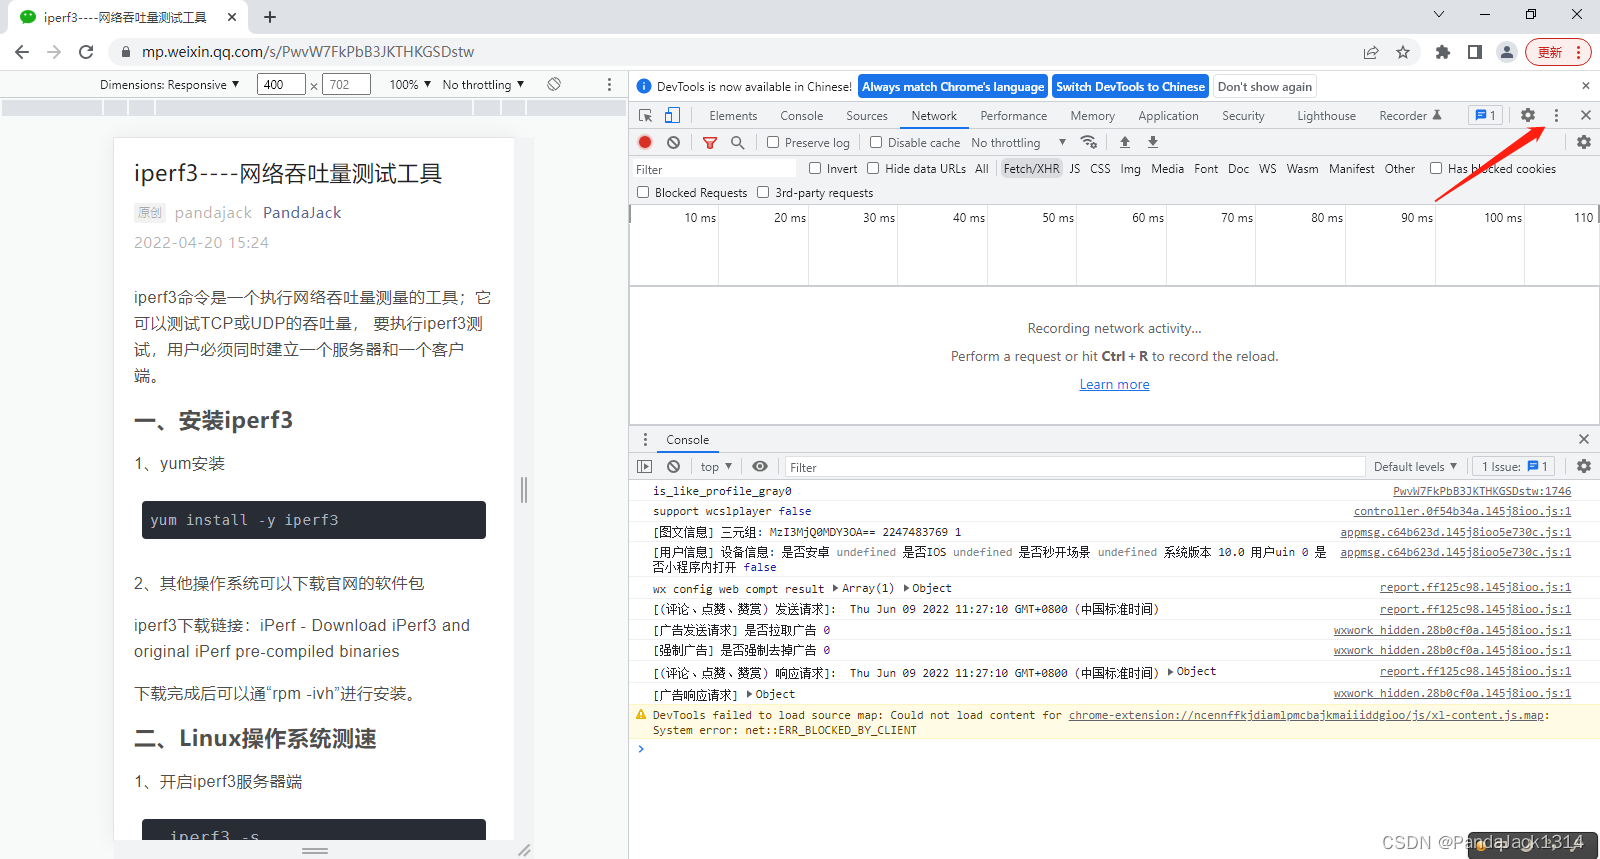This screenshot has height=859, width=1600.
Task: Switch to the Elements tab
Action: (x=733, y=116)
